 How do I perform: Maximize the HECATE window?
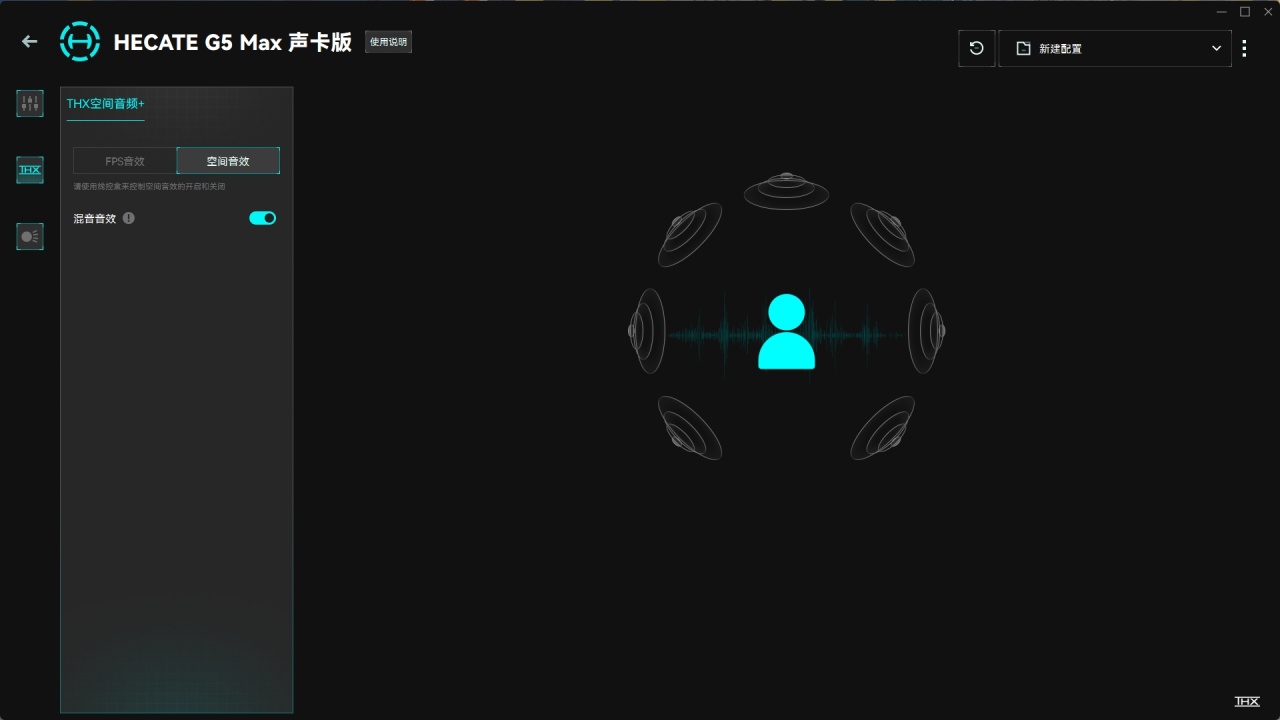point(1245,11)
